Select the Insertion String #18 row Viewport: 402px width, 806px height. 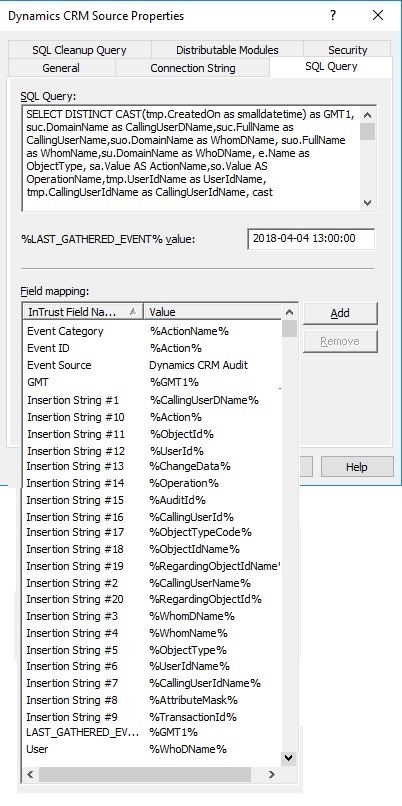tap(153, 549)
